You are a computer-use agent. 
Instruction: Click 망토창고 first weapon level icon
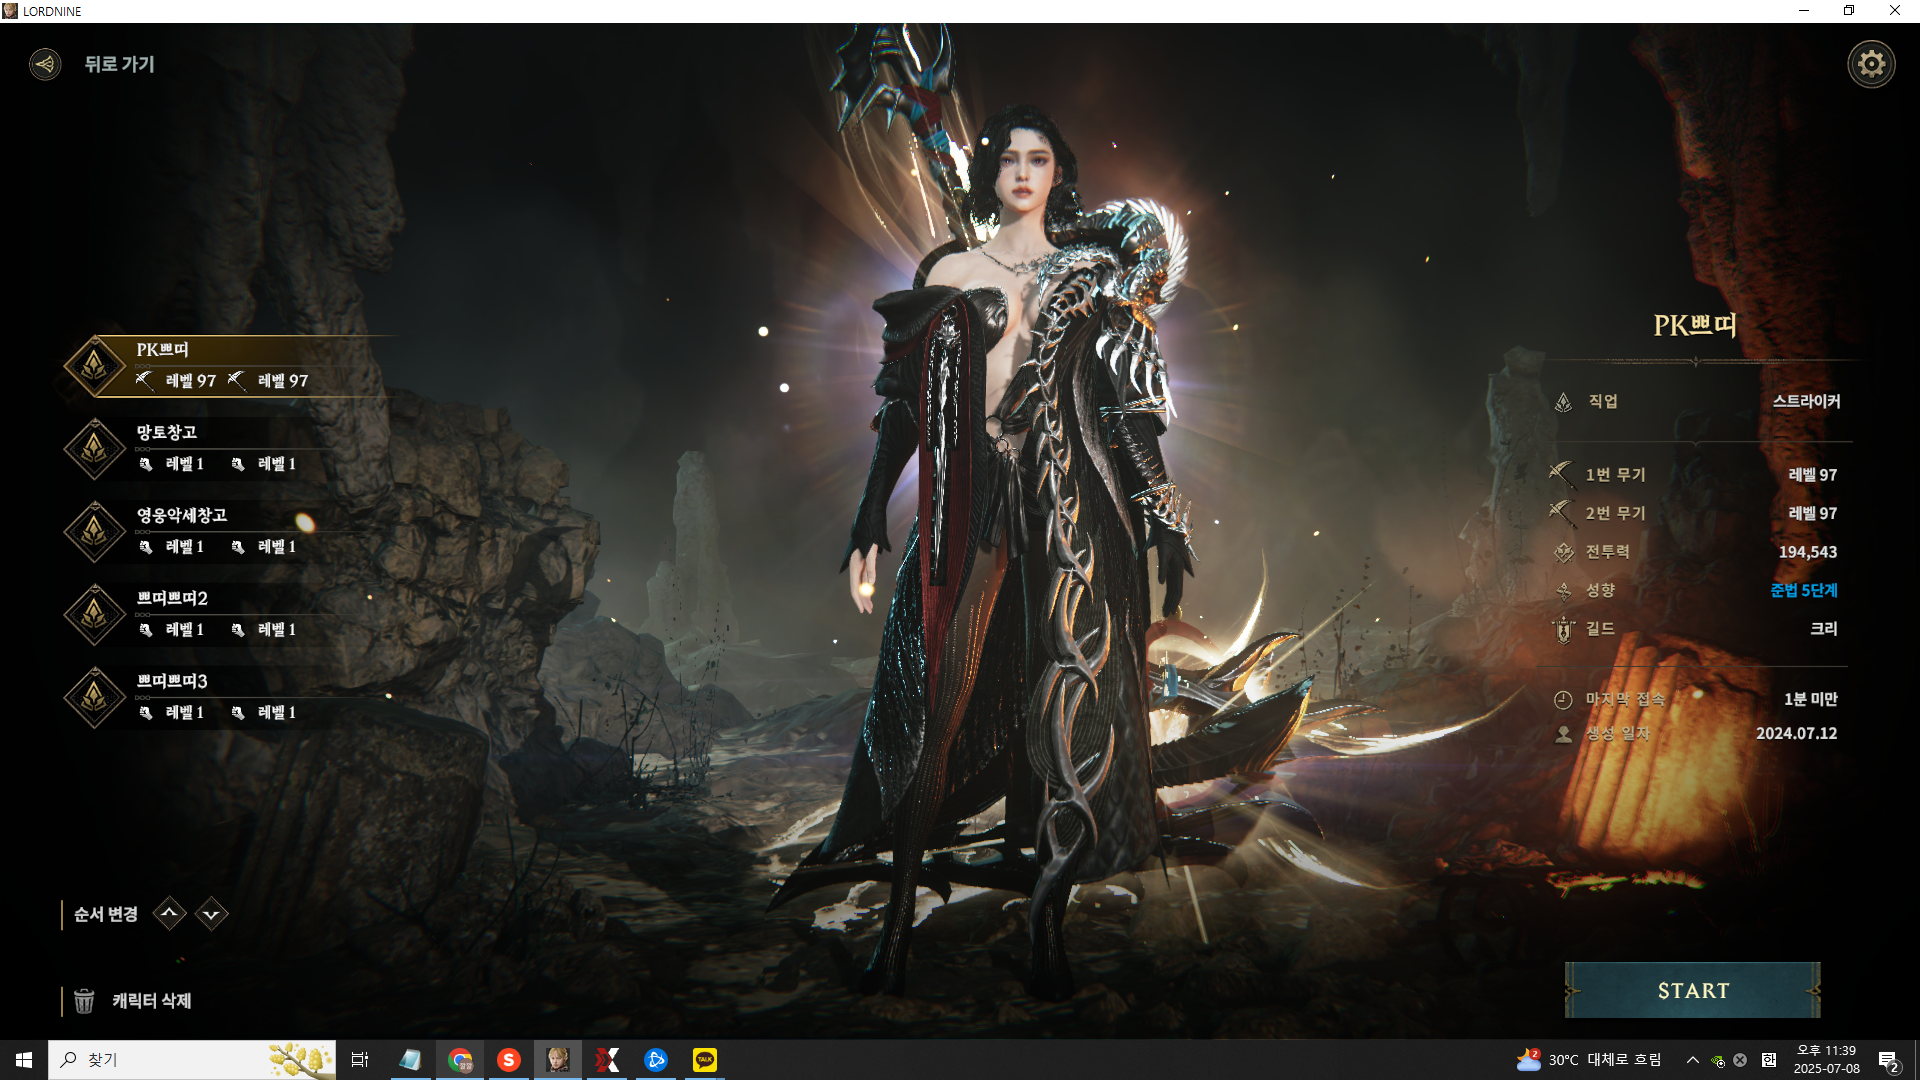[x=146, y=464]
